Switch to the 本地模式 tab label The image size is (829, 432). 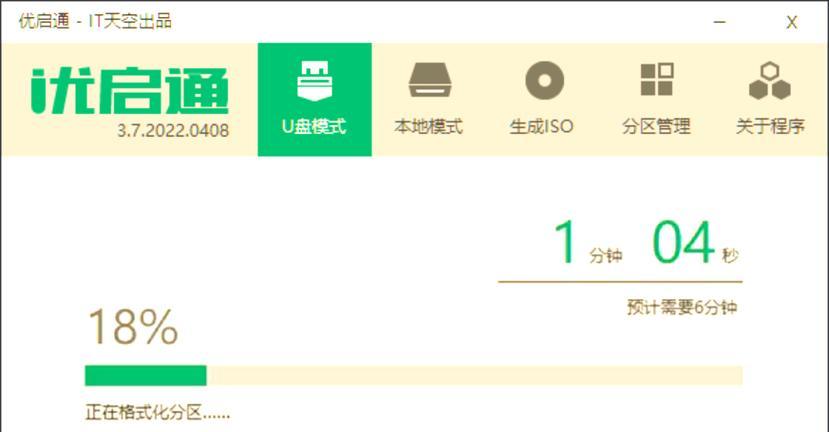428,126
